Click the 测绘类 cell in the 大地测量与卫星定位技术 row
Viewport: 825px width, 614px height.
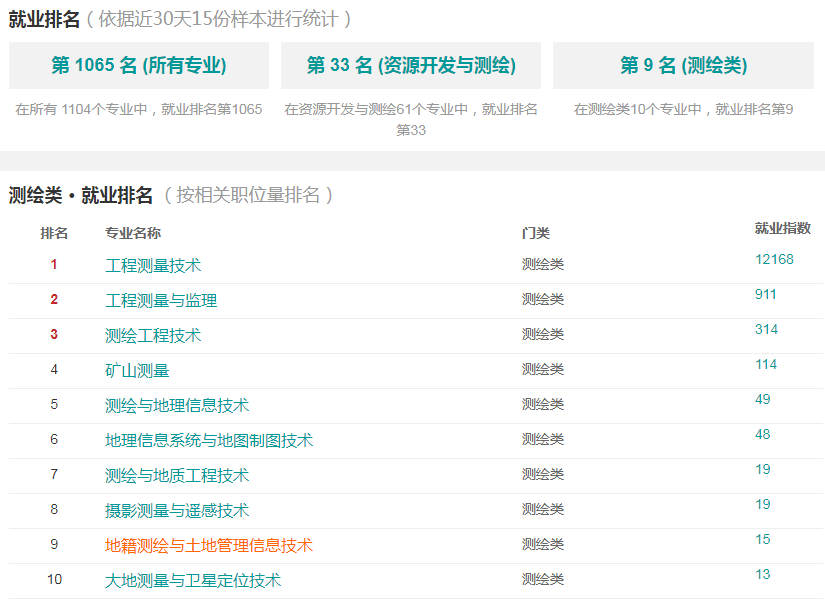(542, 579)
